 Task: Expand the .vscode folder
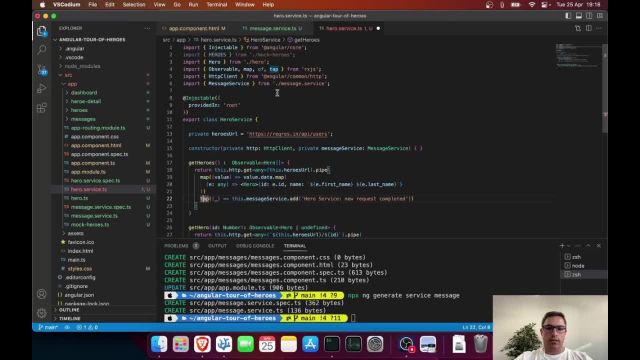(74, 58)
